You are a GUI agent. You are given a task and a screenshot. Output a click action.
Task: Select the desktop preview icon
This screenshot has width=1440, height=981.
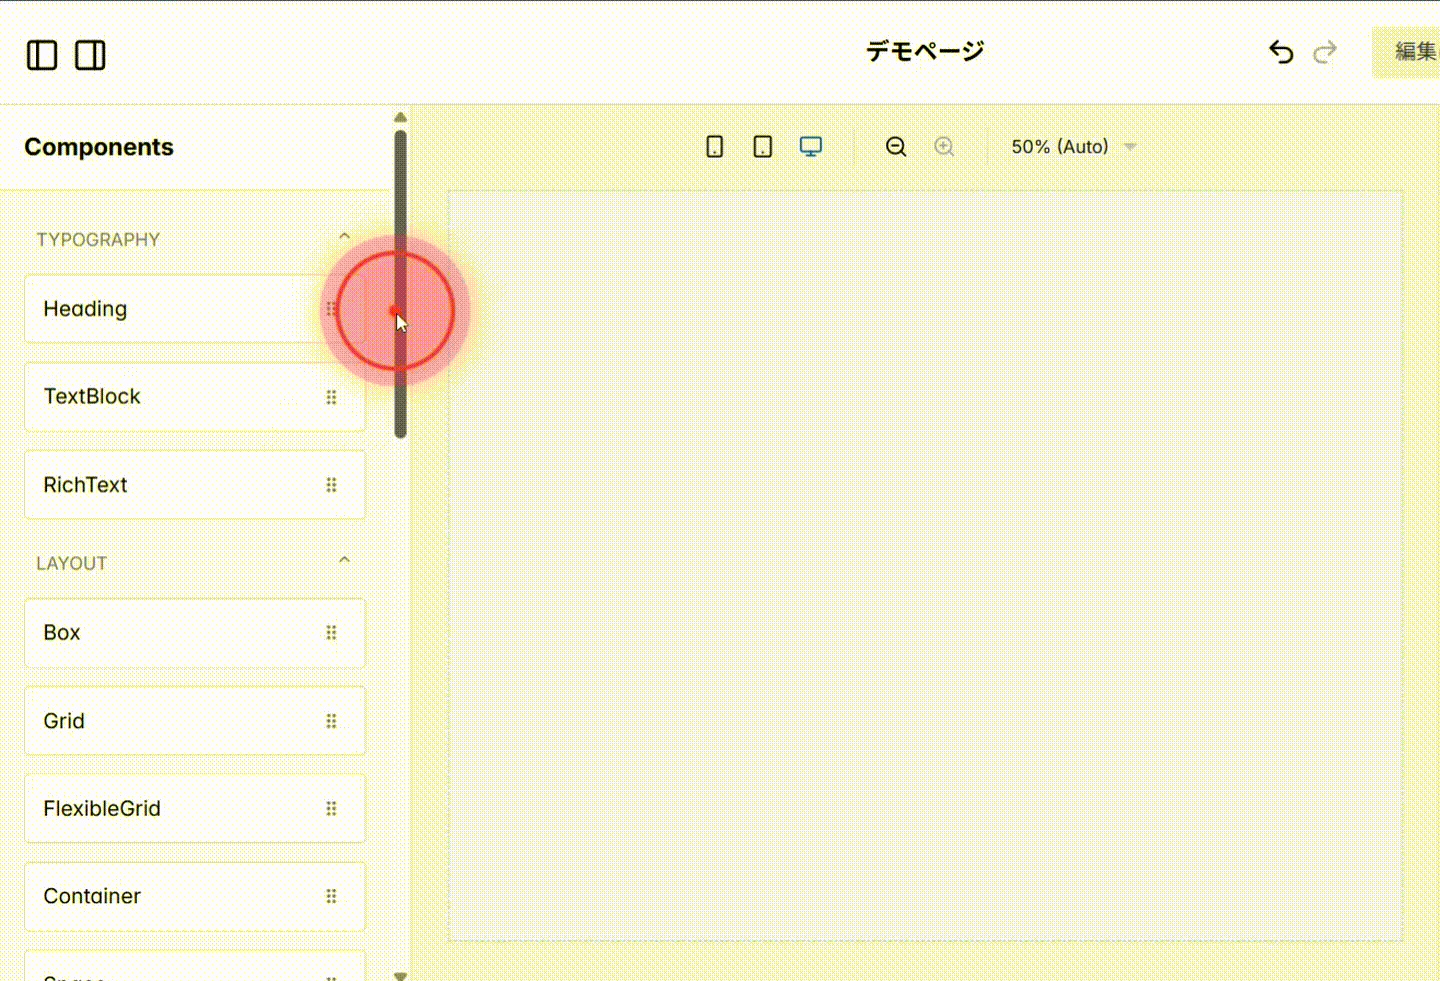click(810, 146)
